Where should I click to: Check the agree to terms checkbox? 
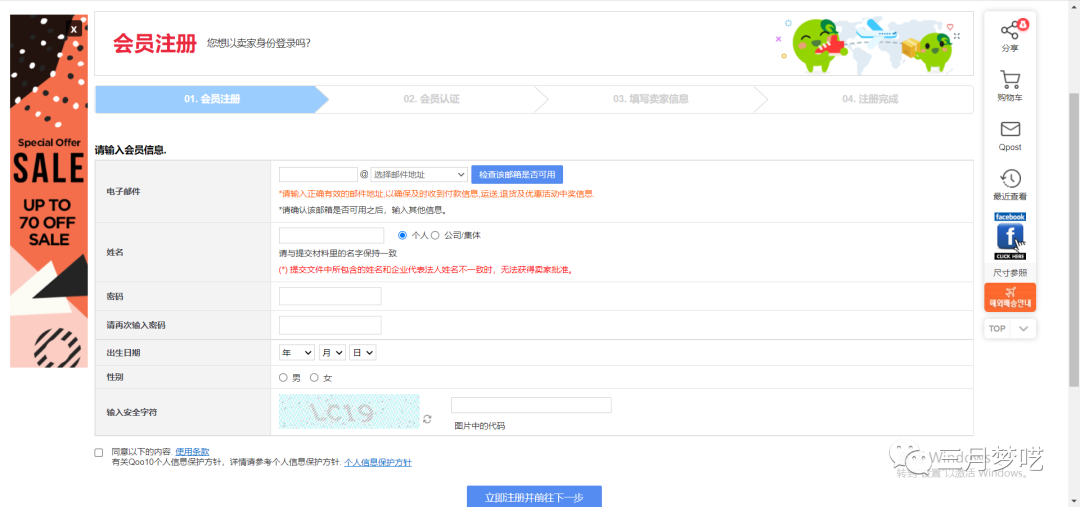coord(99,453)
